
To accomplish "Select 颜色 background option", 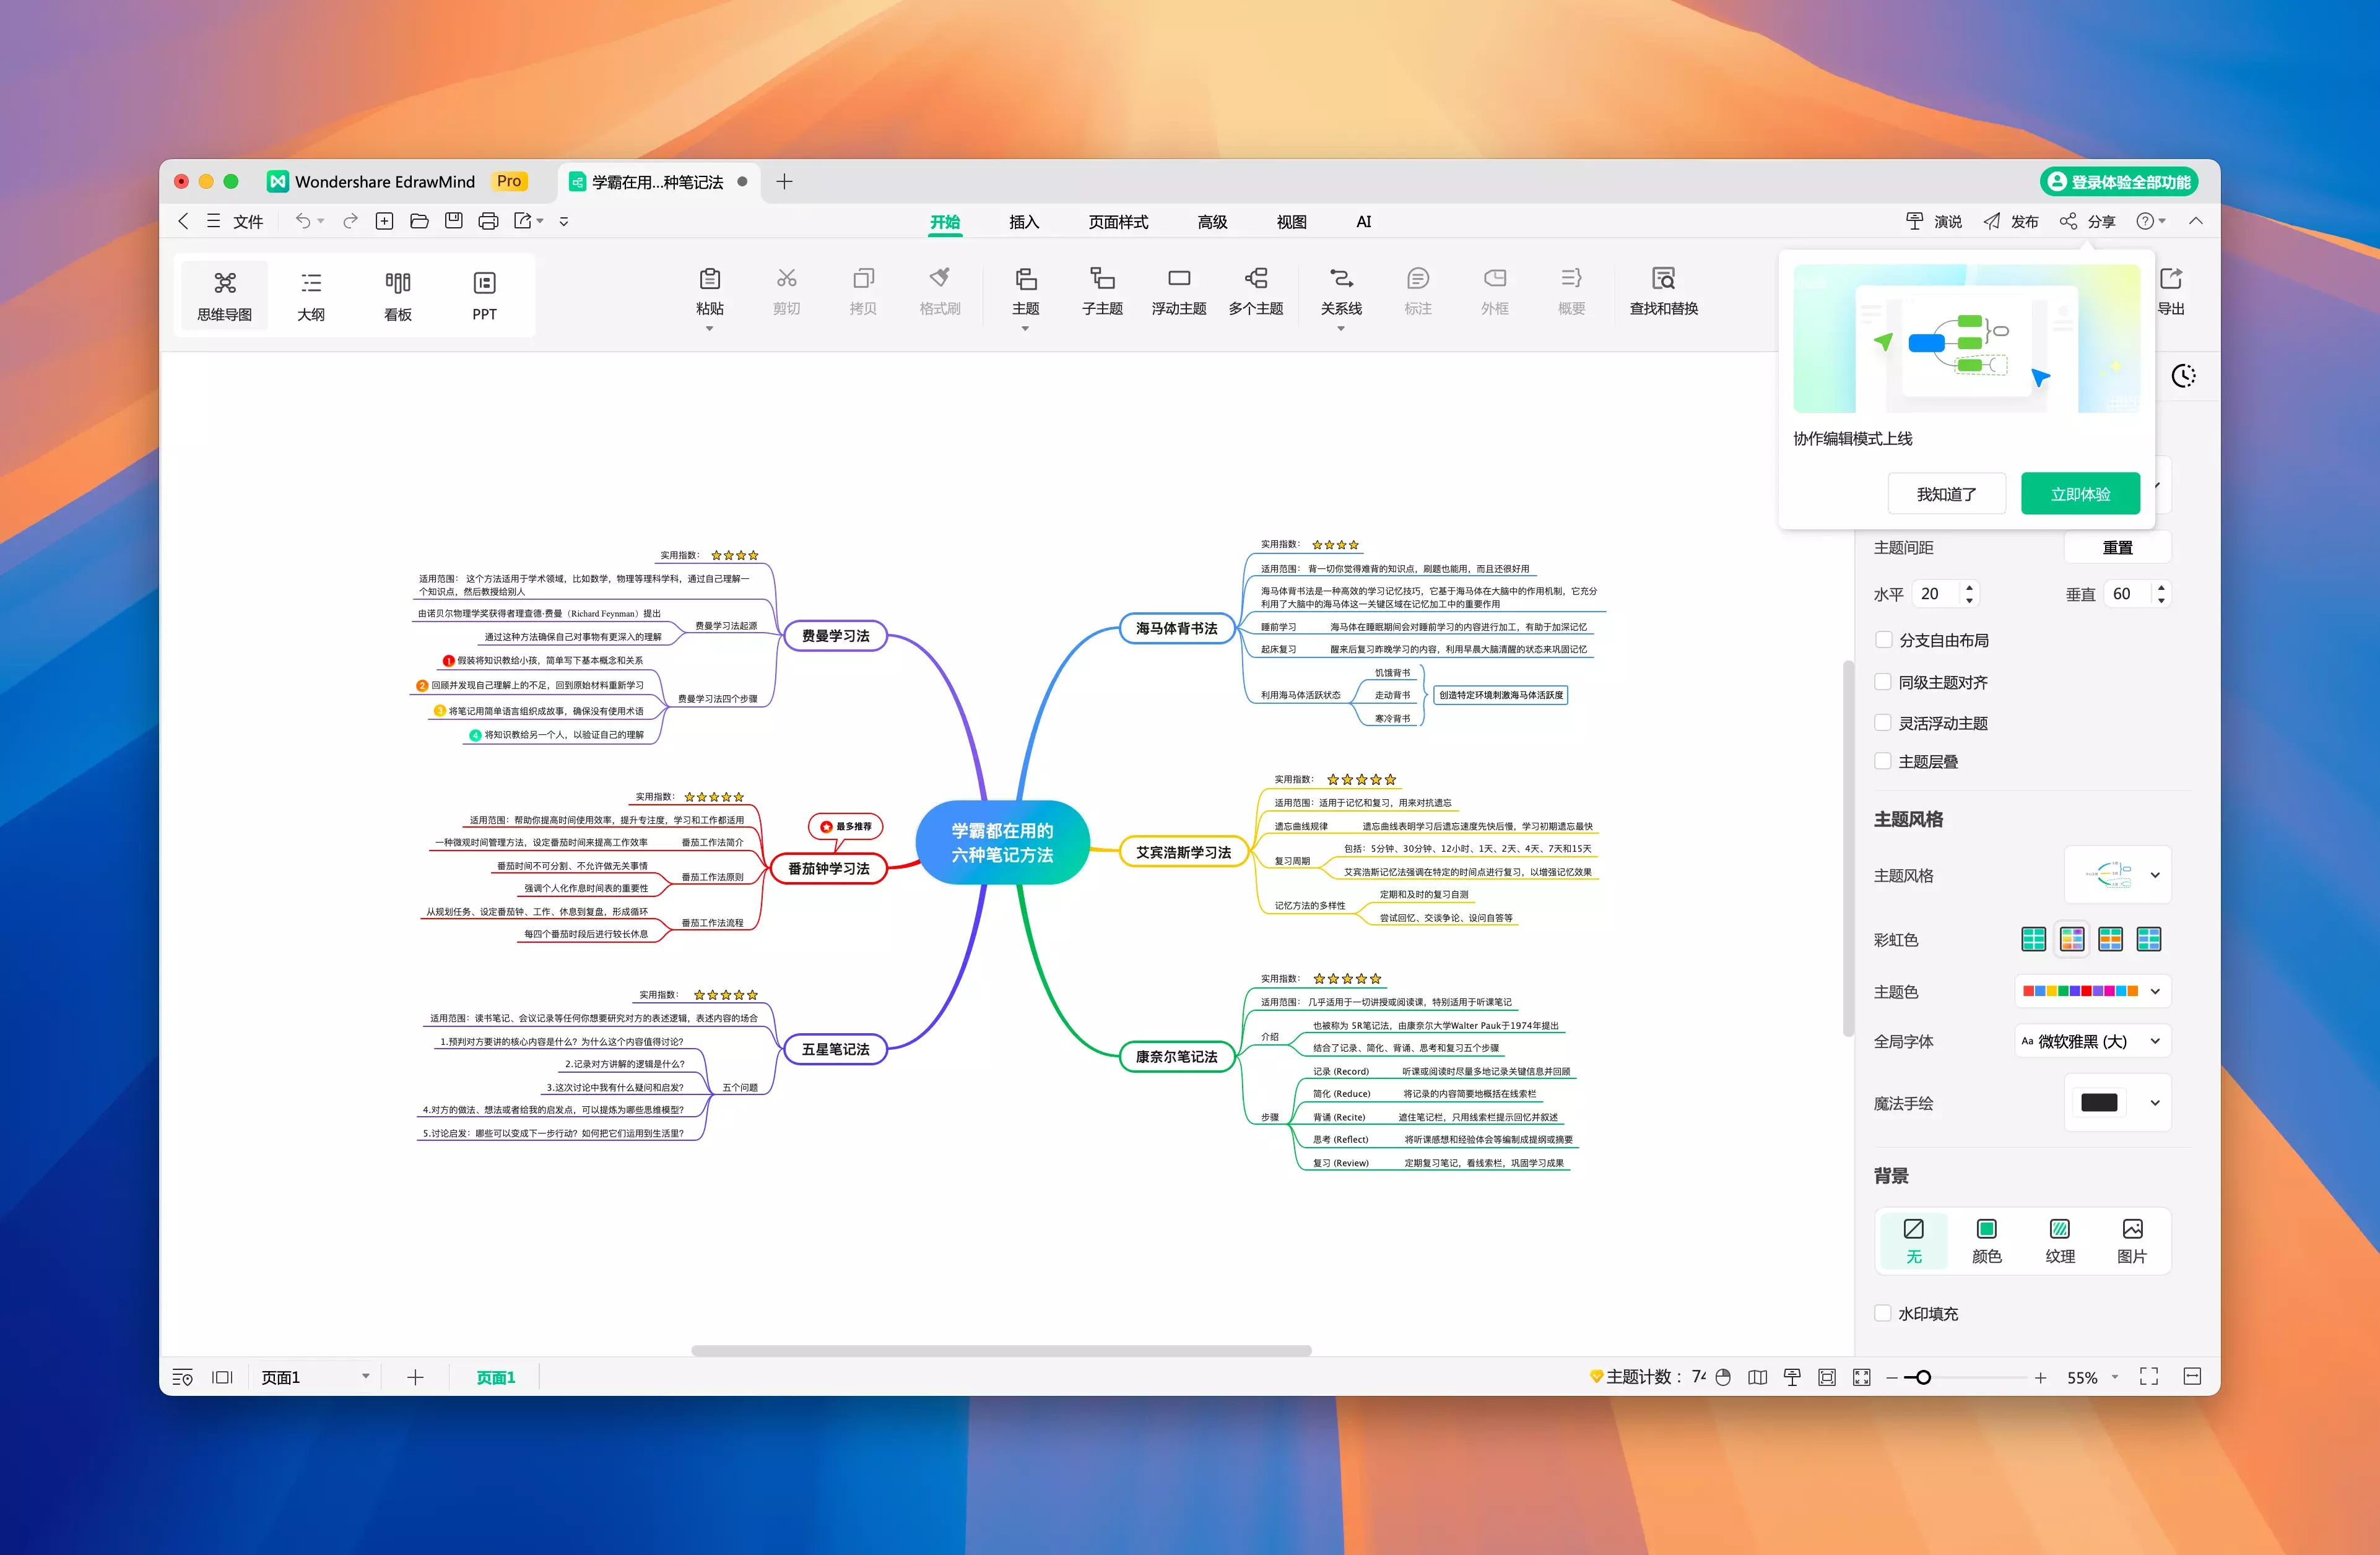I will (1986, 1241).
